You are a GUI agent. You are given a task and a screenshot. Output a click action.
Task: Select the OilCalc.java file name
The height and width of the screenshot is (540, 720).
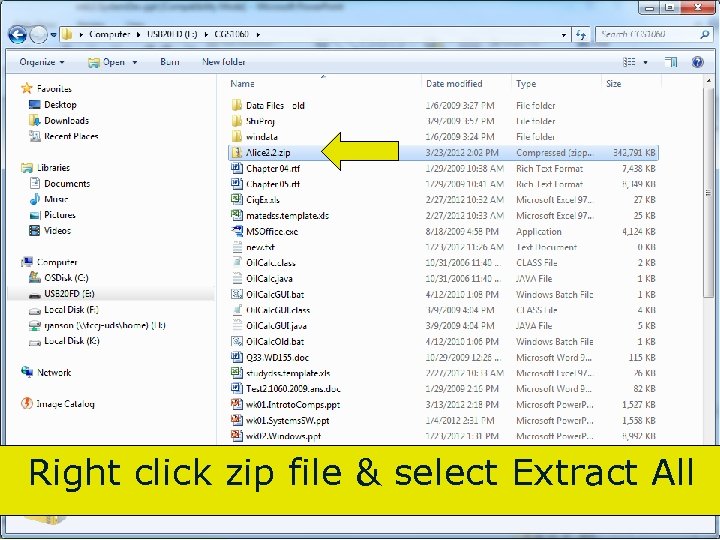(269, 279)
